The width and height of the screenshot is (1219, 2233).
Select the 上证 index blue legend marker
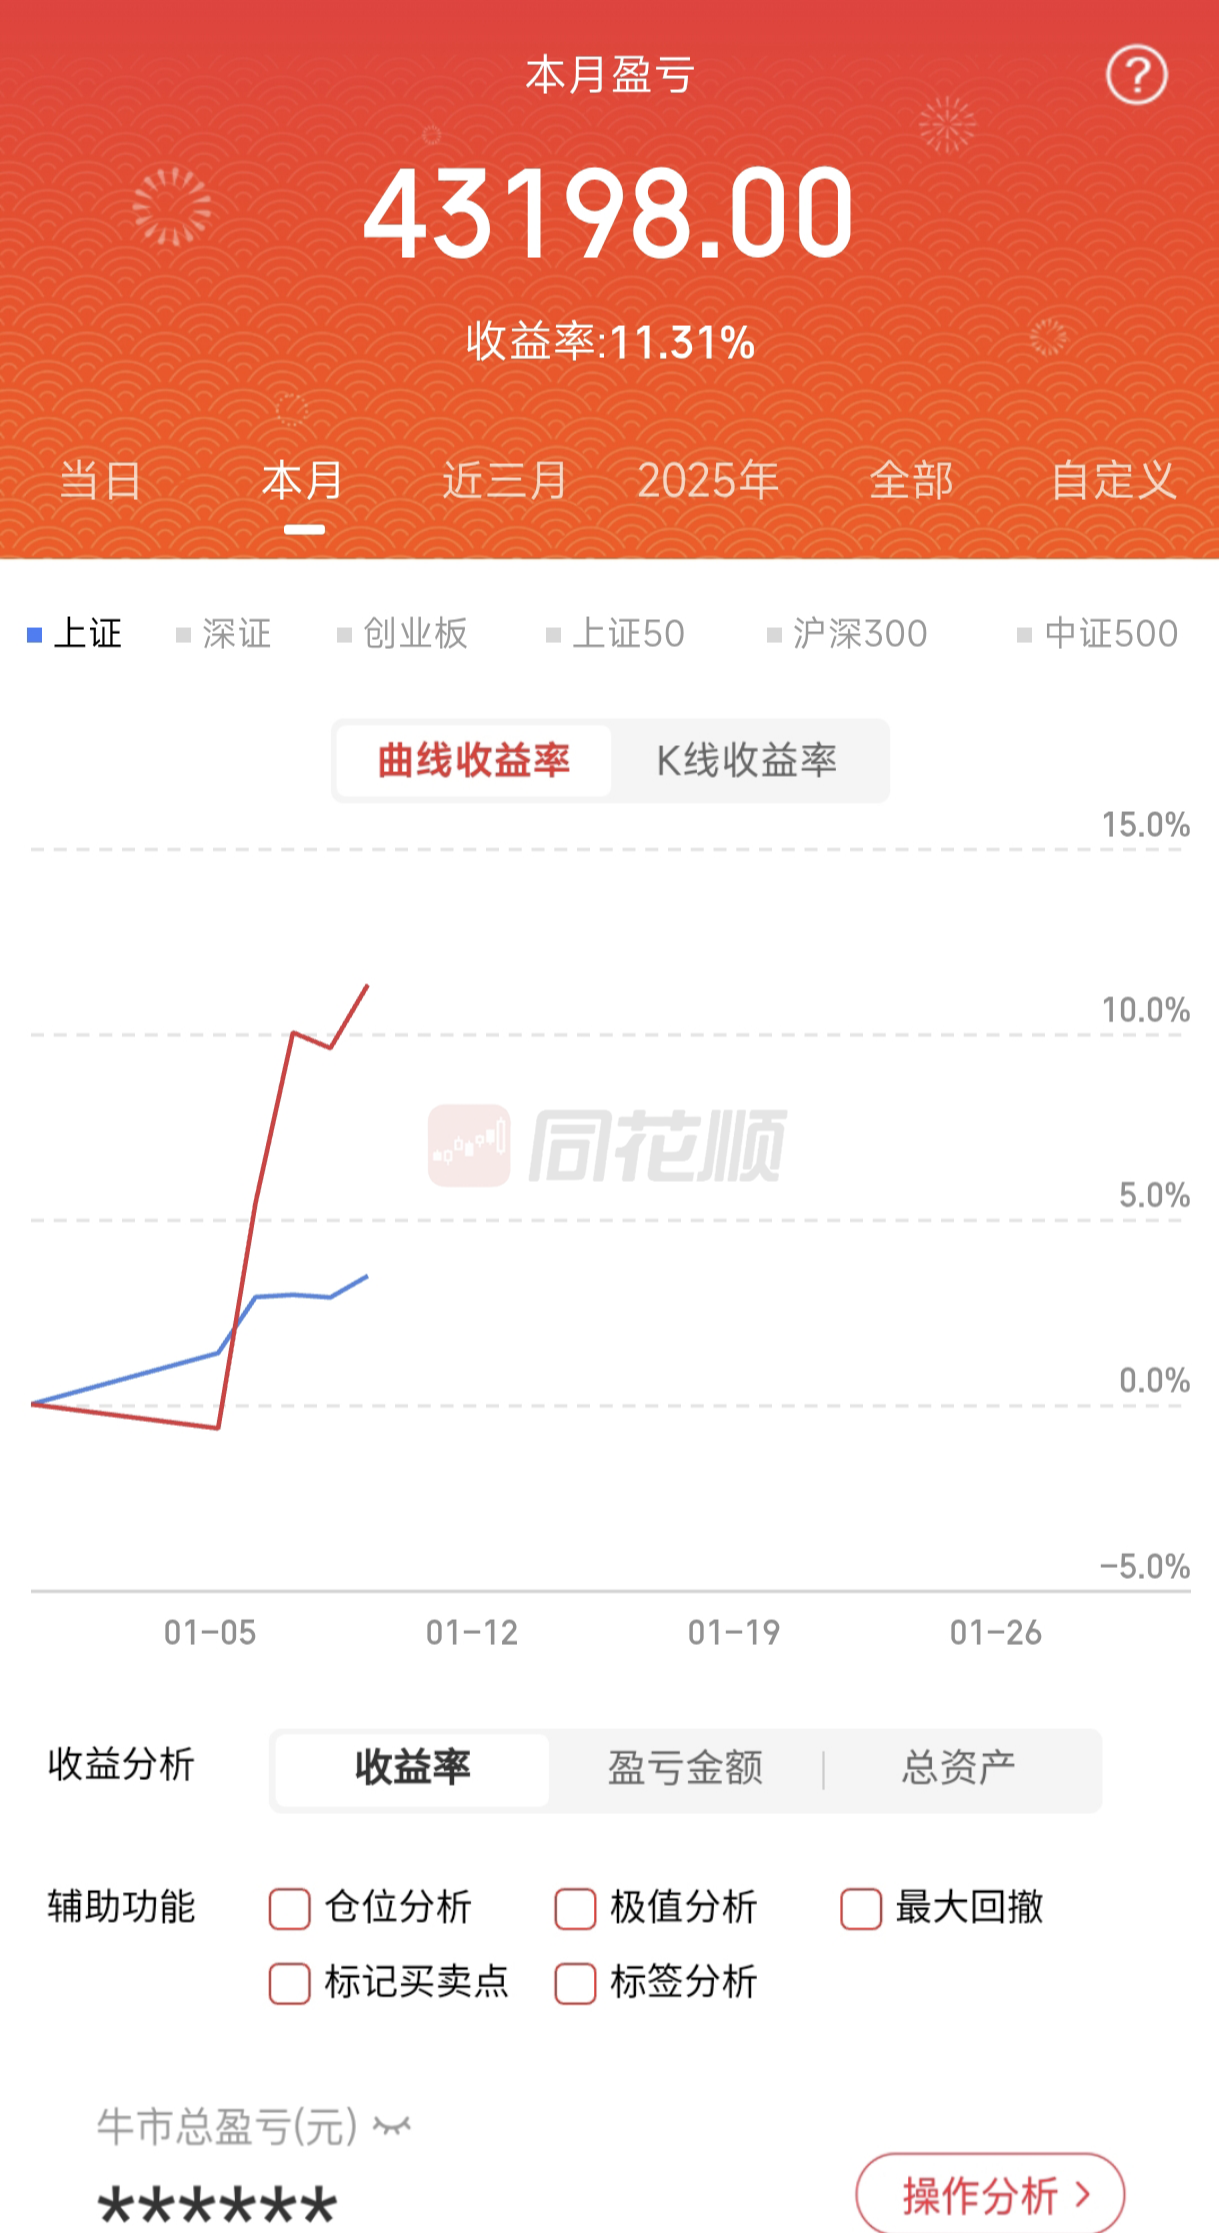[x=35, y=635]
